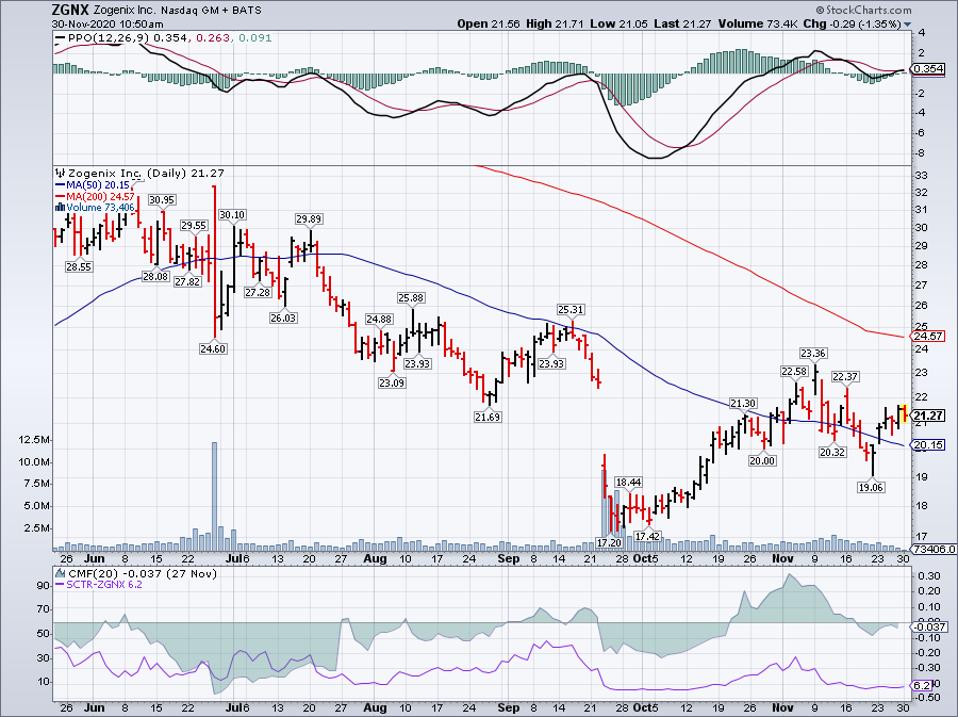Click the Chg -0.29 (-1.35%) value
The height and width of the screenshot is (717, 958).
pyautogui.click(x=852, y=24)
